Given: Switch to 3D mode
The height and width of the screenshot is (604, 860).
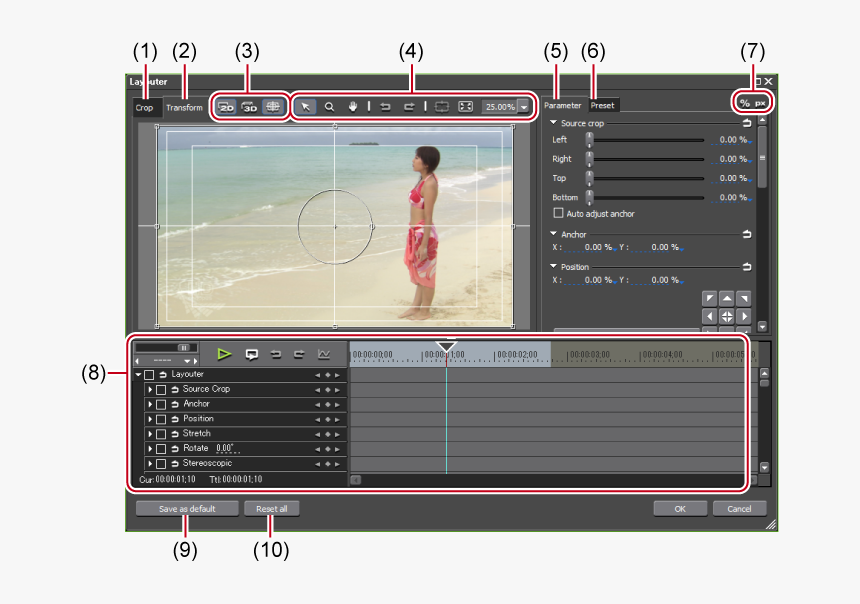Looking at the screenshot, I should click(250, 106).
